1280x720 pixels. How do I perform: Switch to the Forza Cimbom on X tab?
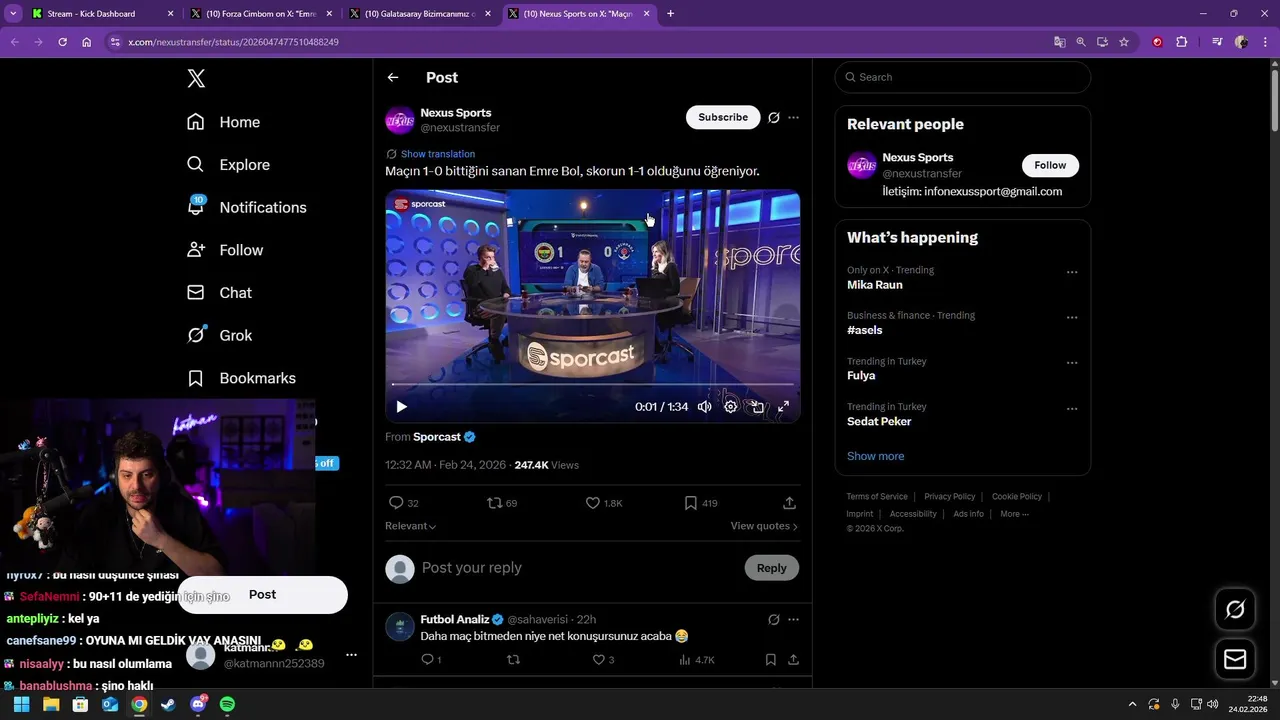click(261, 14)
